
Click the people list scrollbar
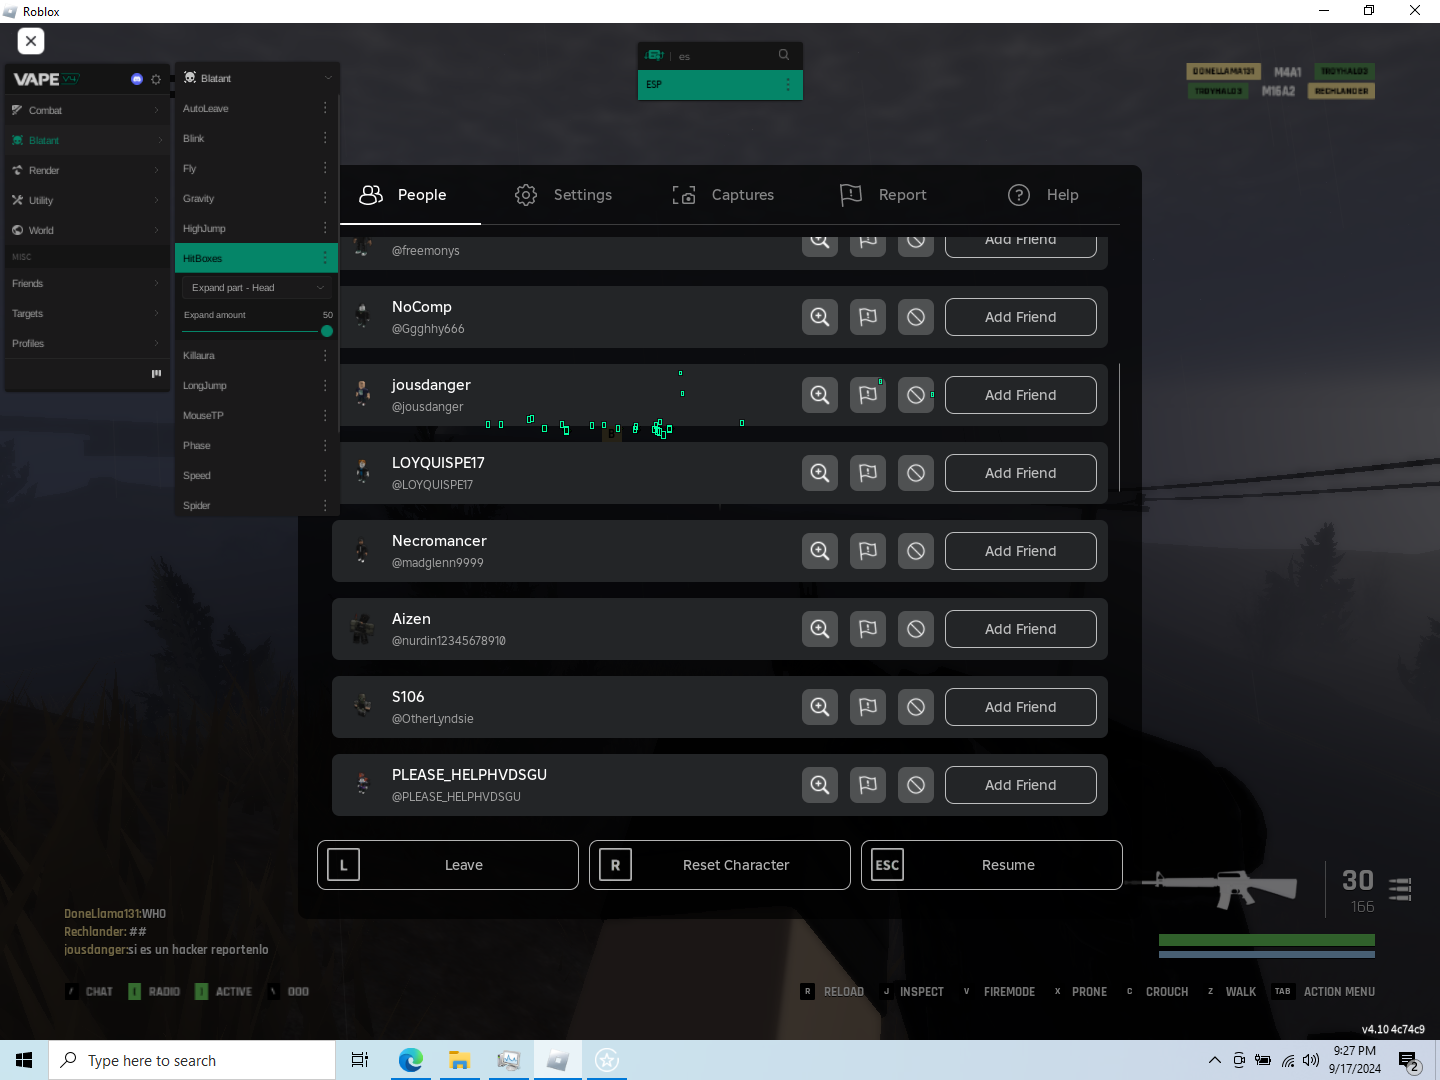pyautogui.click(x=1119, y=427)
